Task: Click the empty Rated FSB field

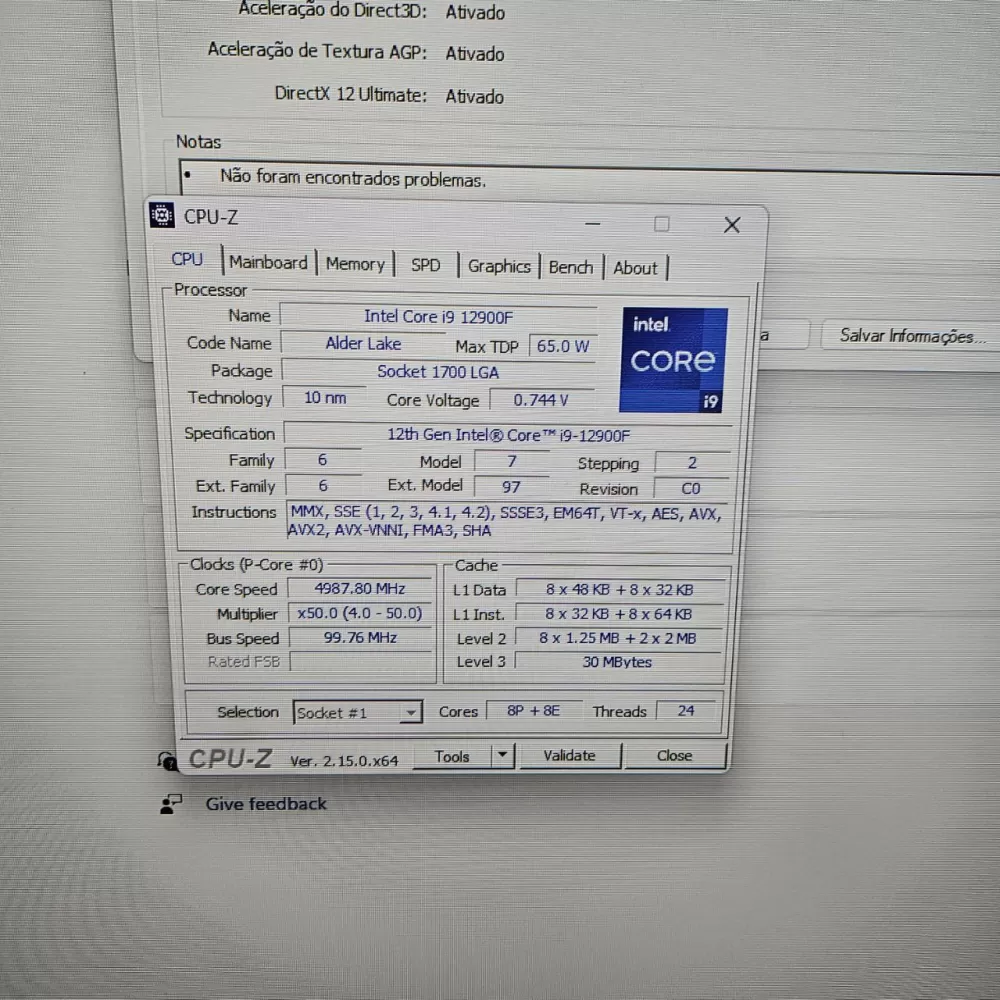Action: pos(361,661)
